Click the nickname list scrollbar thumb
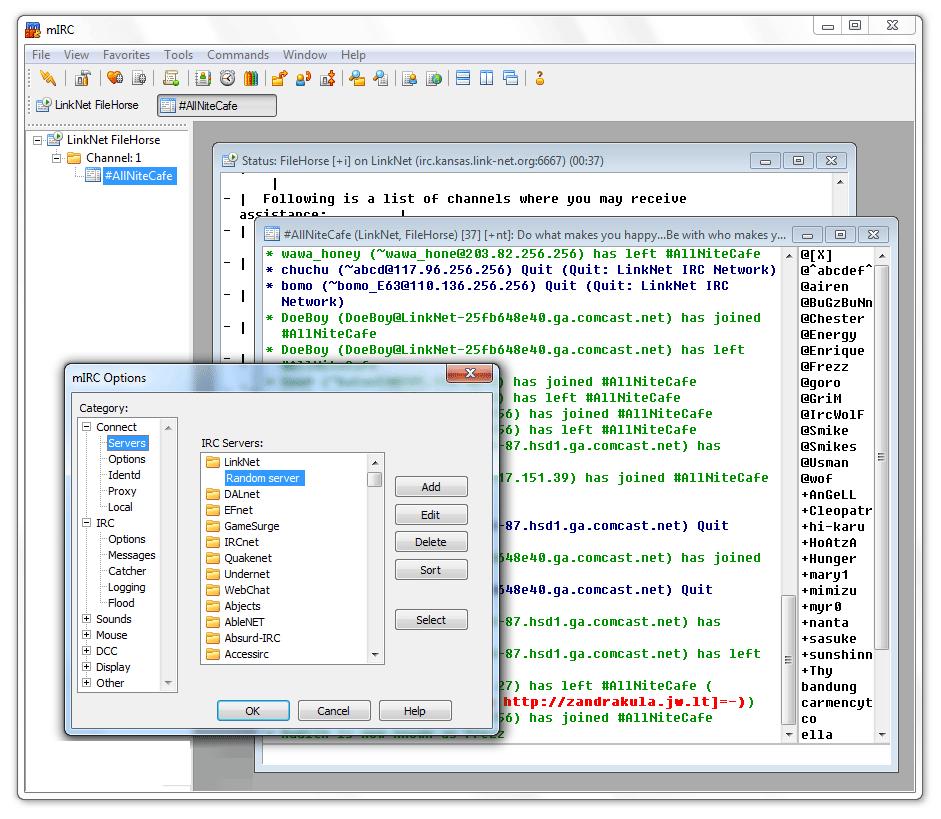The width and height of the screenshot is (941, 819). [x=881, y=457]
